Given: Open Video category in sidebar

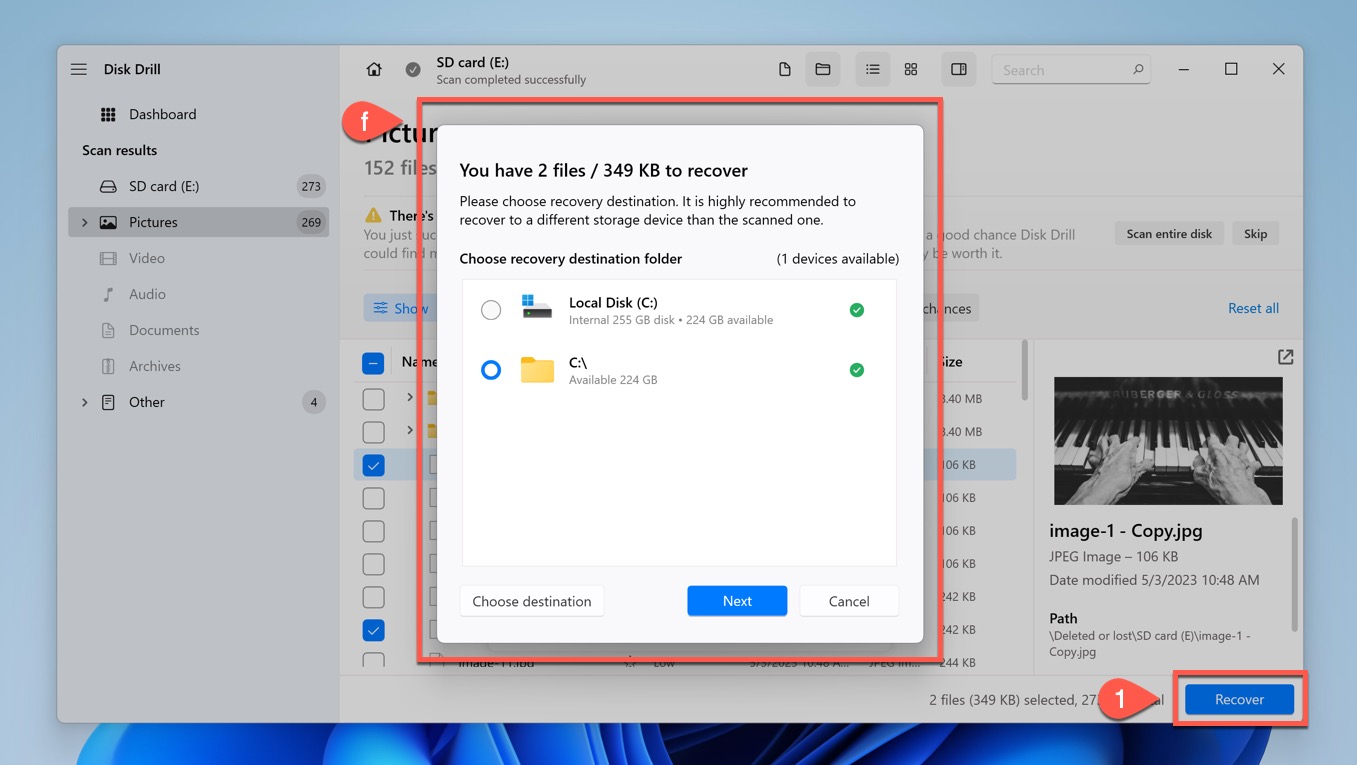Looking at the screenshot, I should [198, 258].
